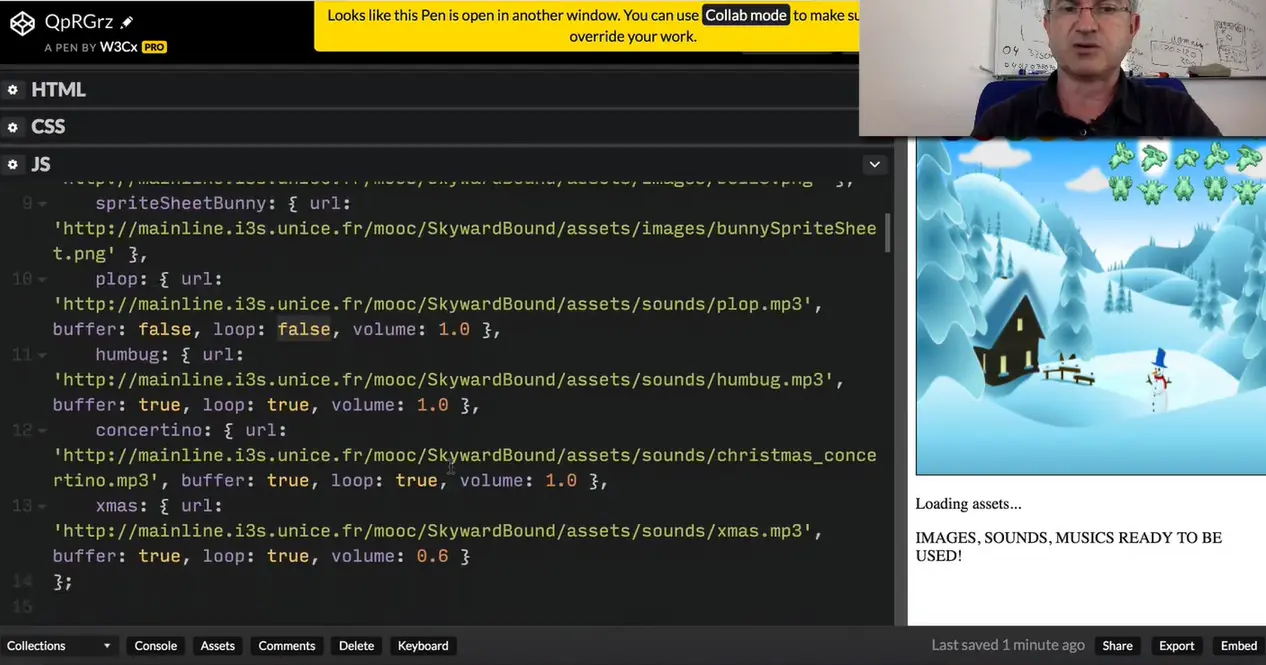Click the Export button
The width and height of the screenshot is (1266, 665).
tap(1177, 646)
